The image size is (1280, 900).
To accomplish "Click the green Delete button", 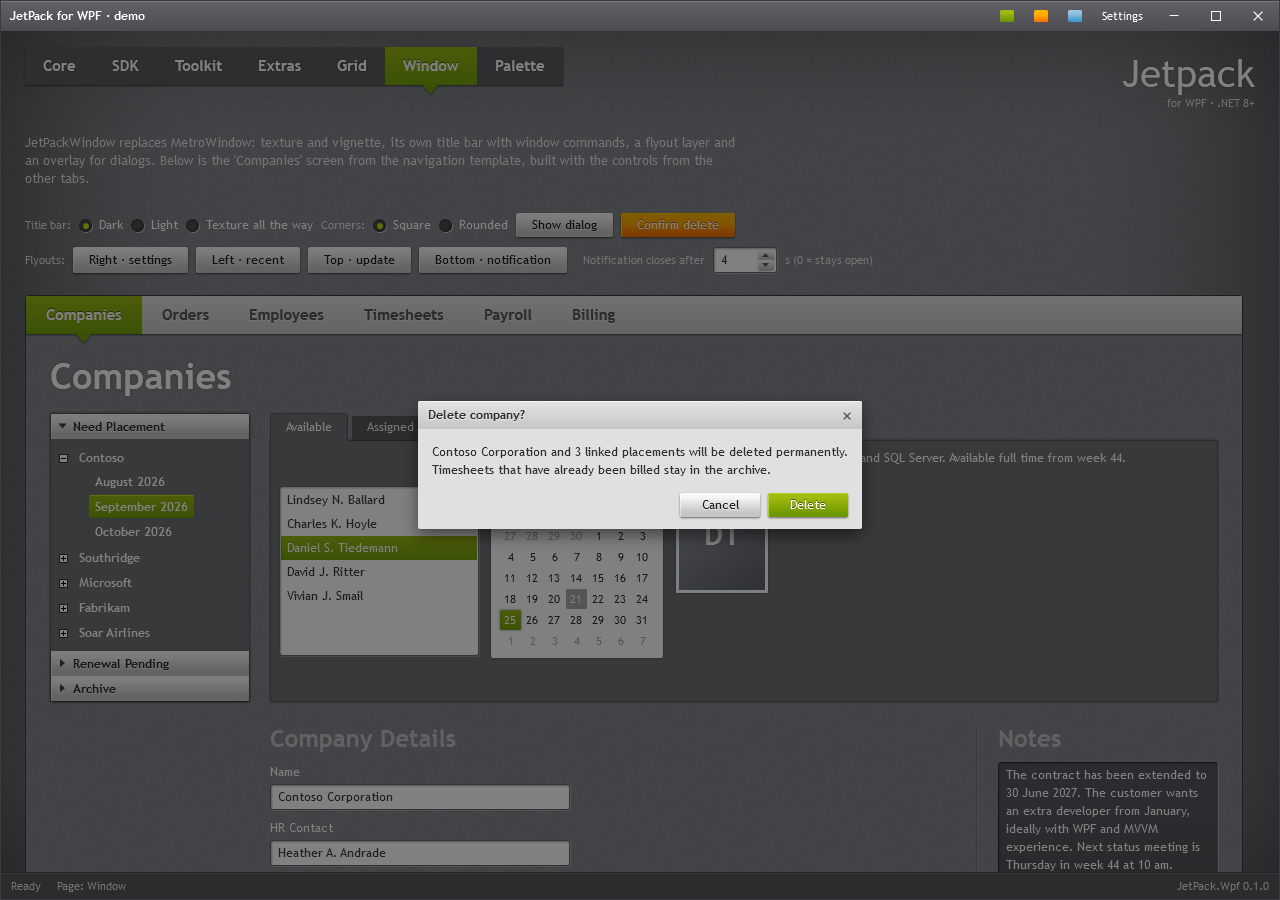I will coord(808,505).
